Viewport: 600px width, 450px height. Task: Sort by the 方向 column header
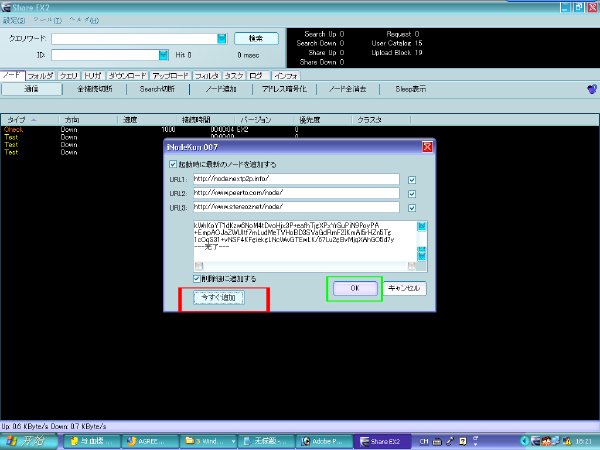coord(88,120)
